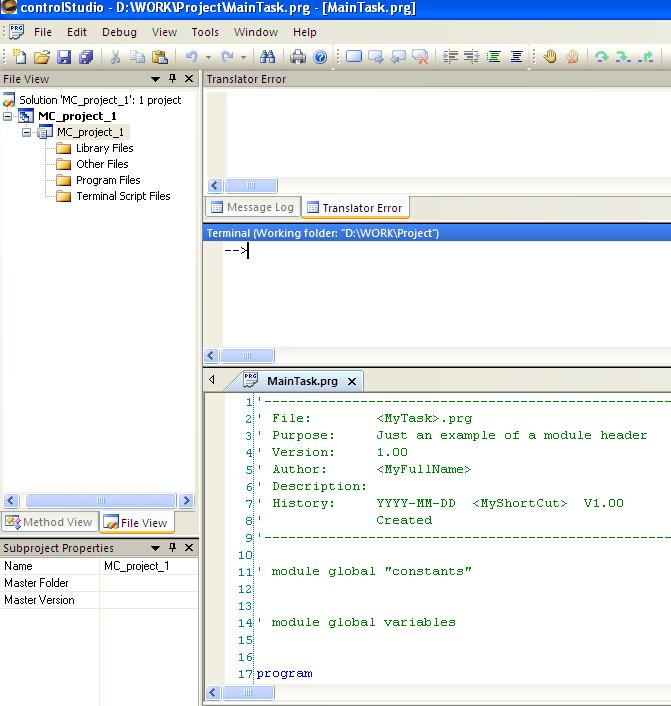Click the Find binoculars icon
The image size is (671, 706).
tap(267, 57)
